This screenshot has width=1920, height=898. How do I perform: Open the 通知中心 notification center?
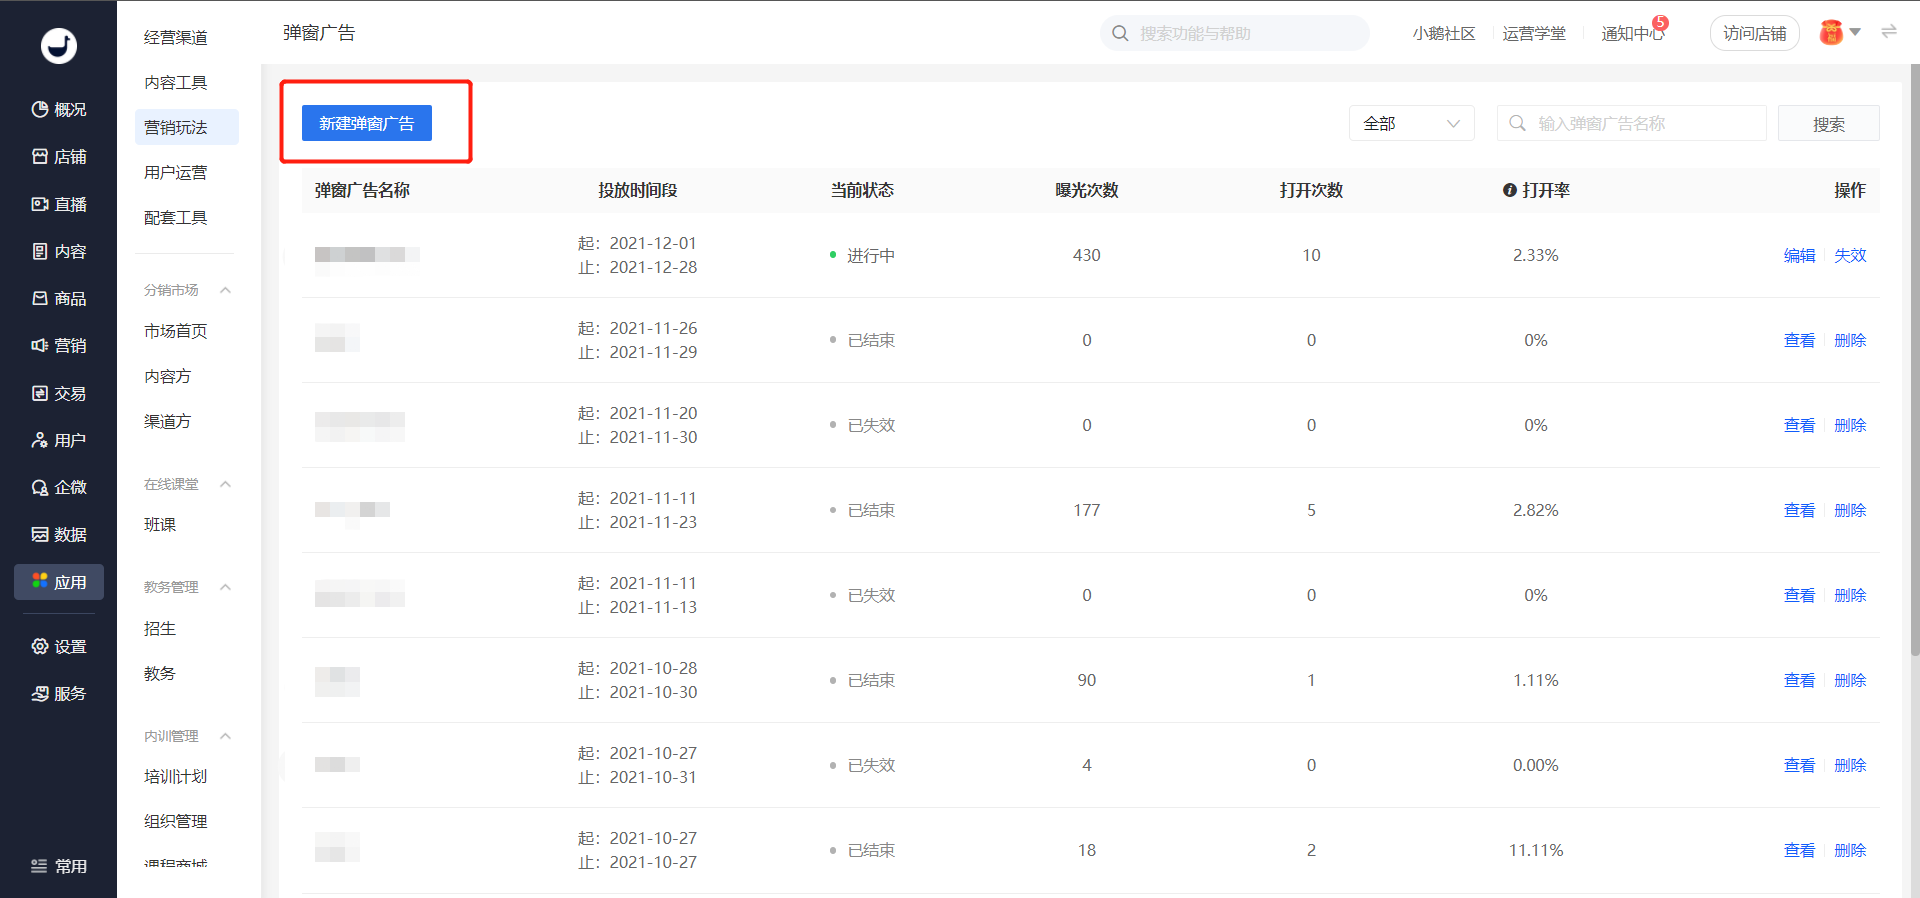[1632, 34]
